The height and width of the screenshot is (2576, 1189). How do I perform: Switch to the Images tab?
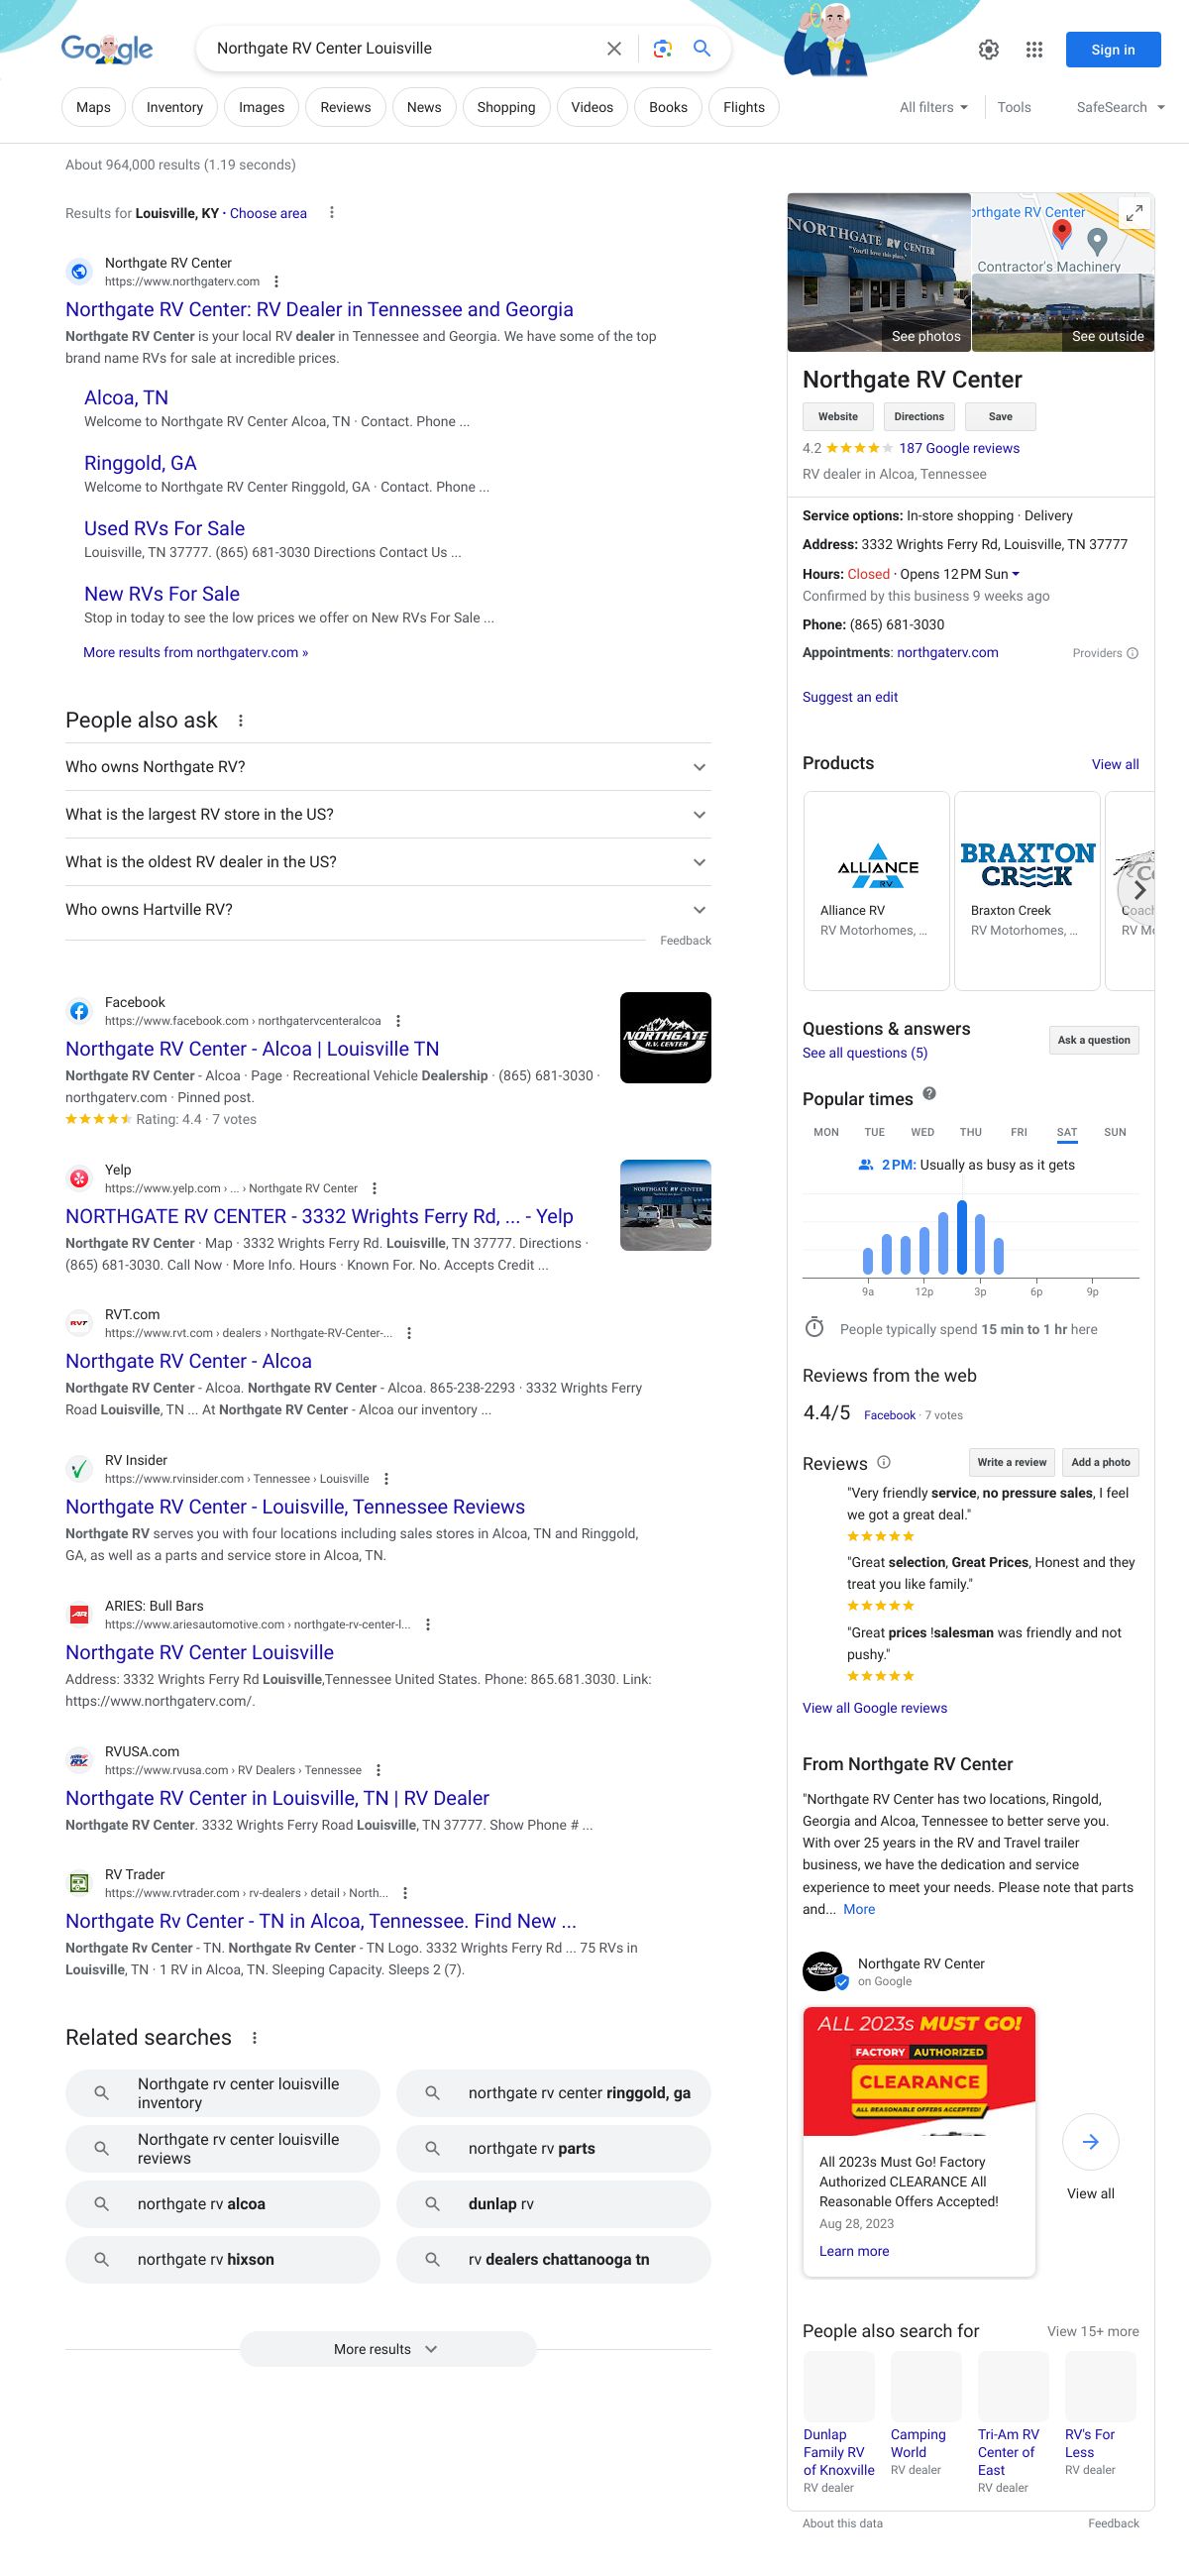261,107
